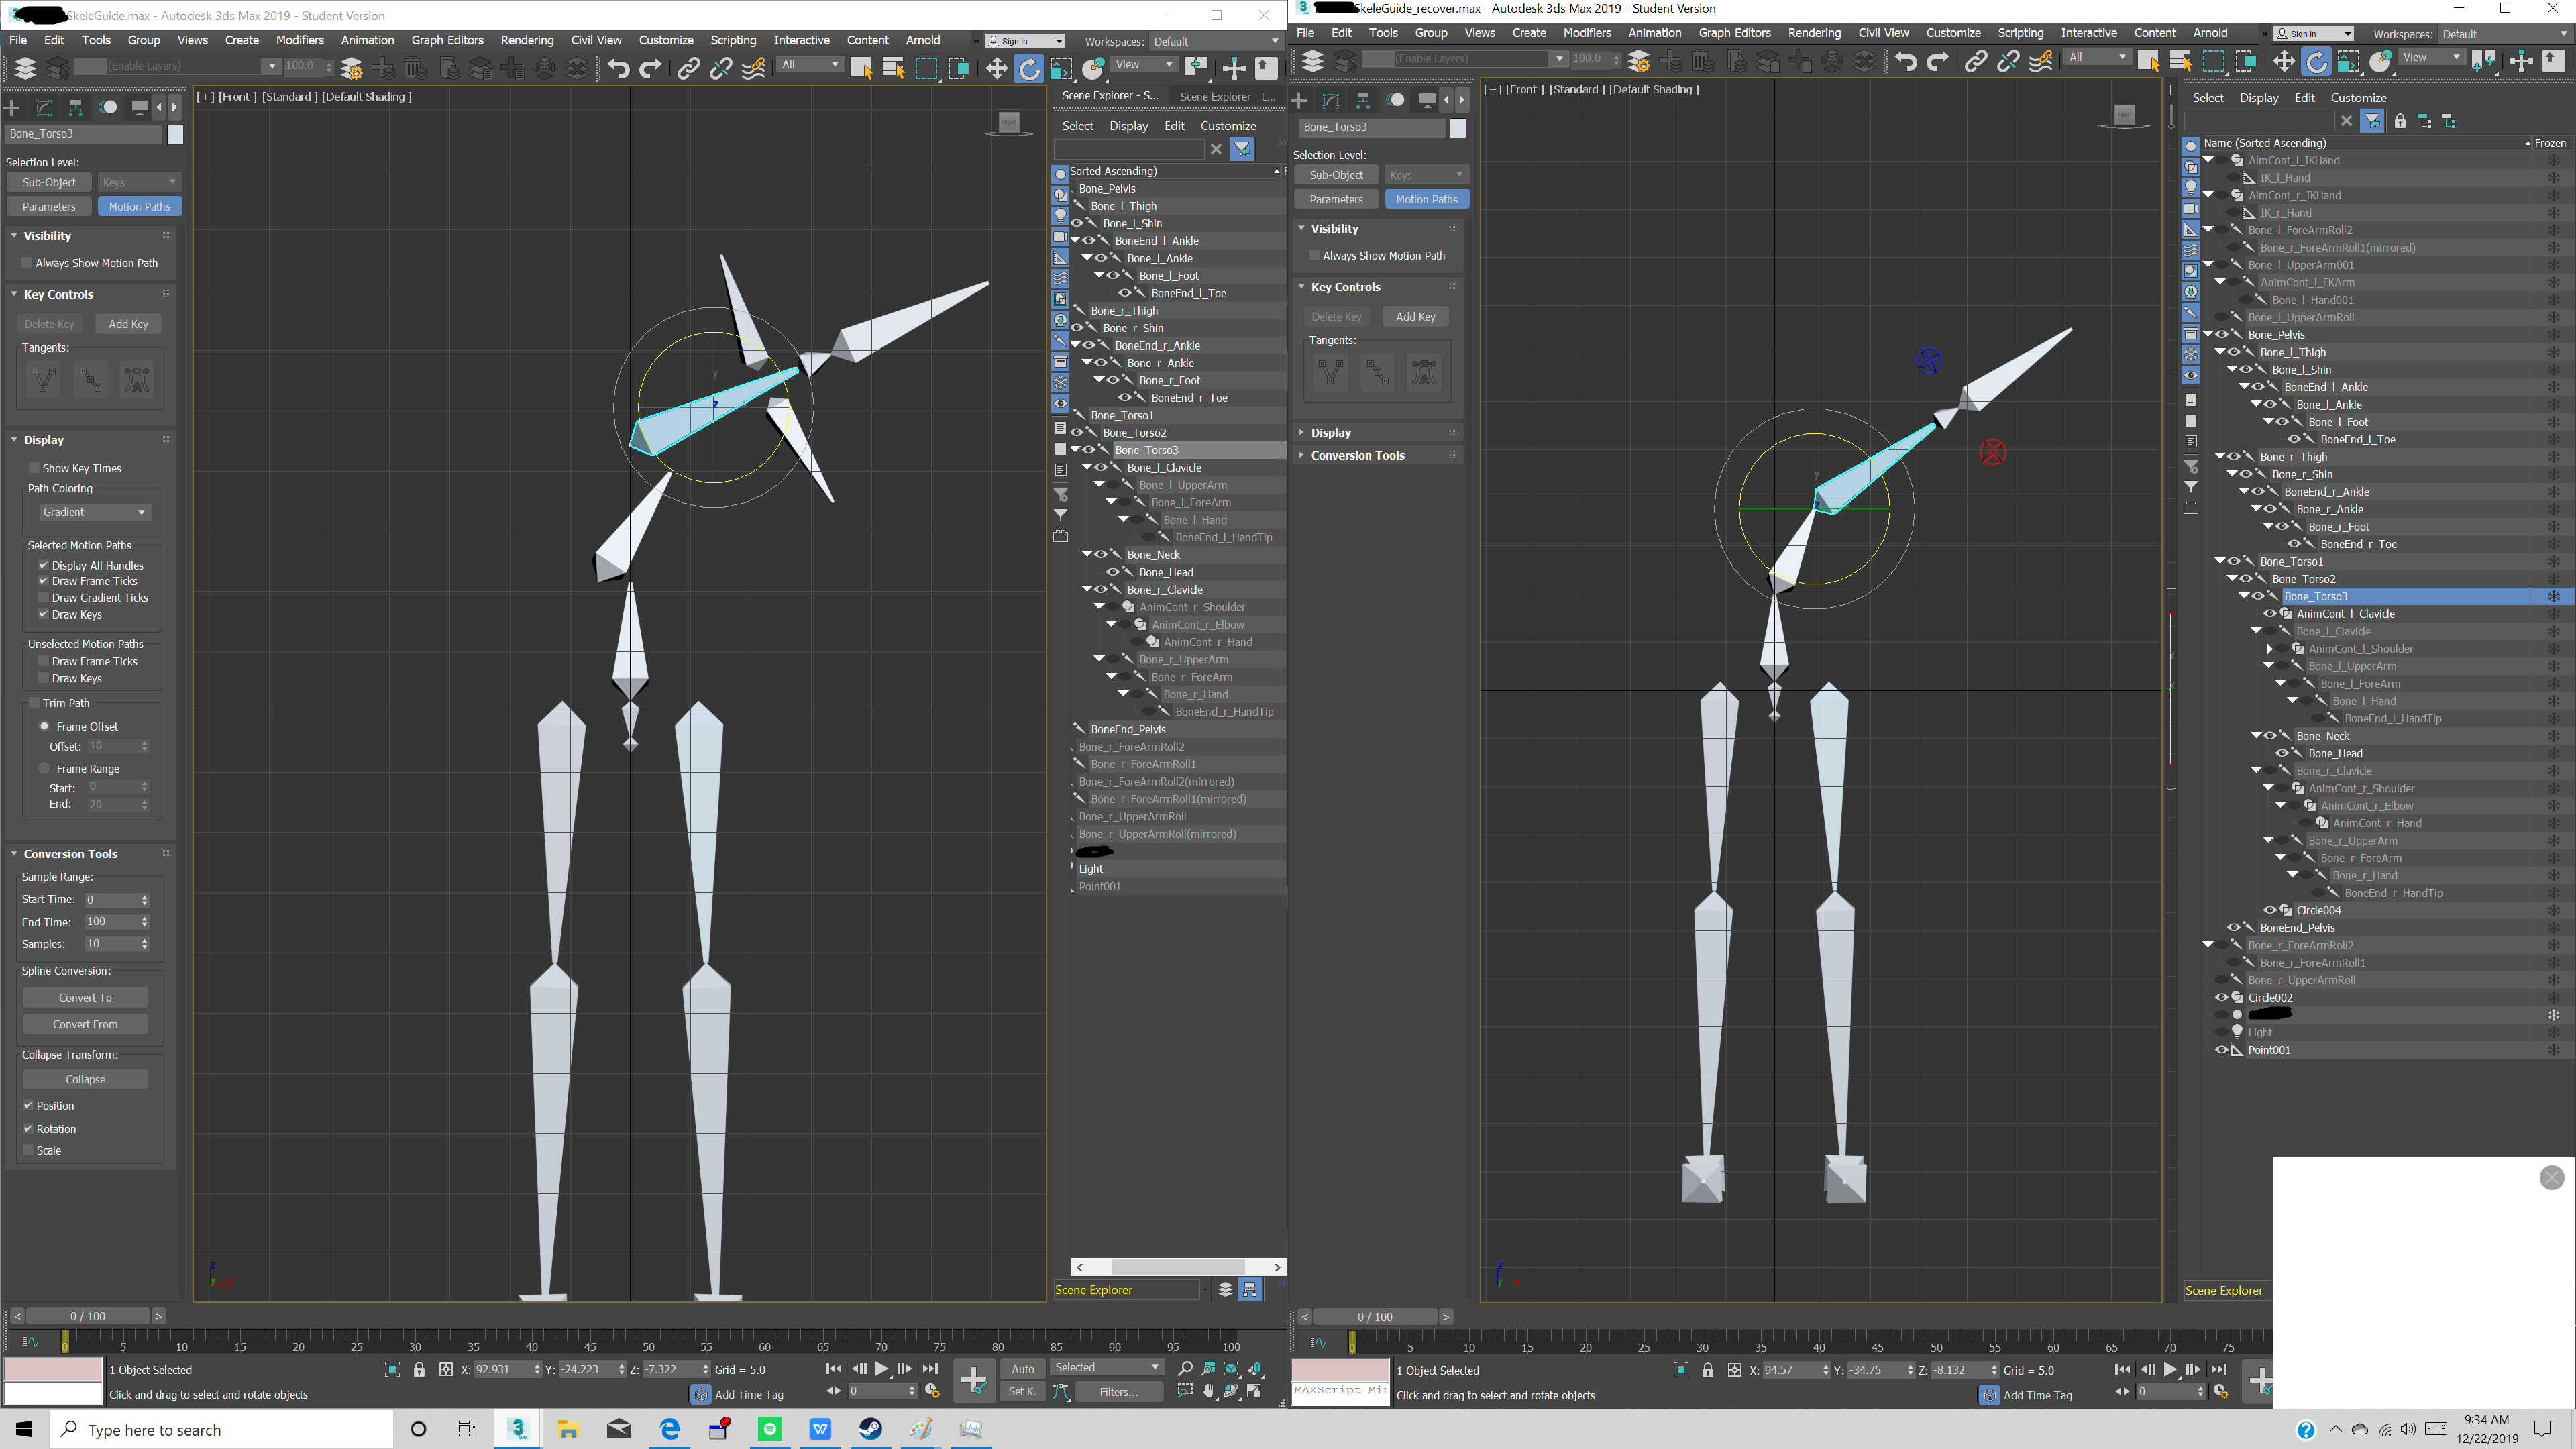Screen dimensions: 2576x1449
Task: Enable the Draw Gradient Ticks checkbox
Action: [x=43, y=598]
